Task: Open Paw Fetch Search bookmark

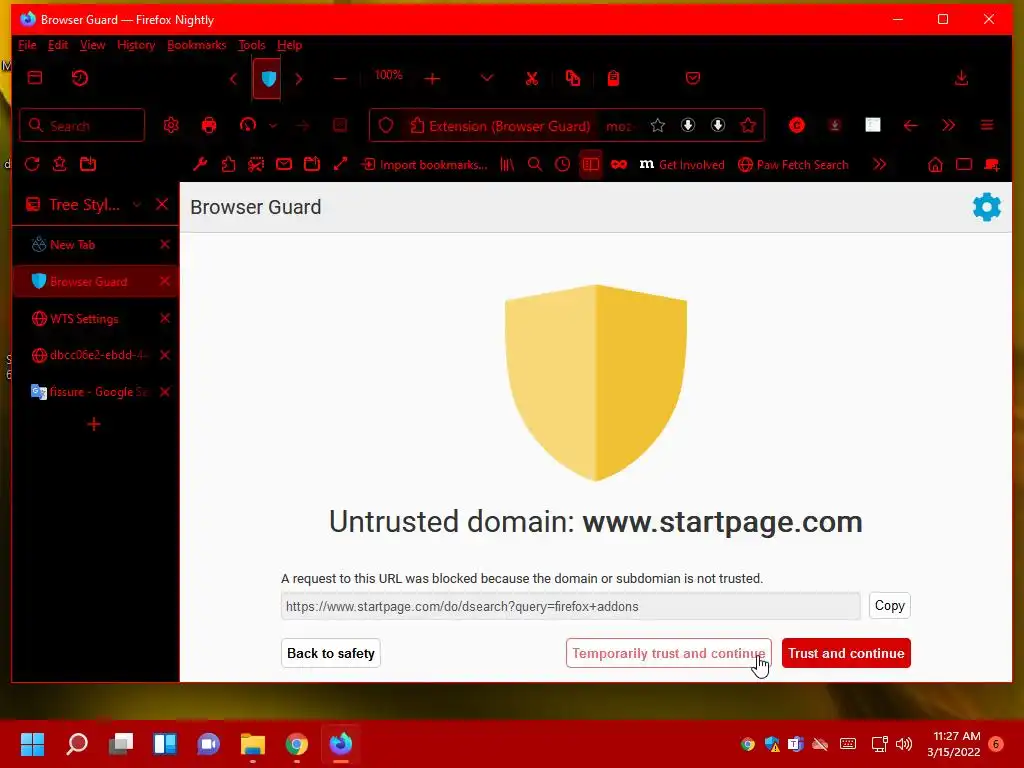Action: coord(793,165)
